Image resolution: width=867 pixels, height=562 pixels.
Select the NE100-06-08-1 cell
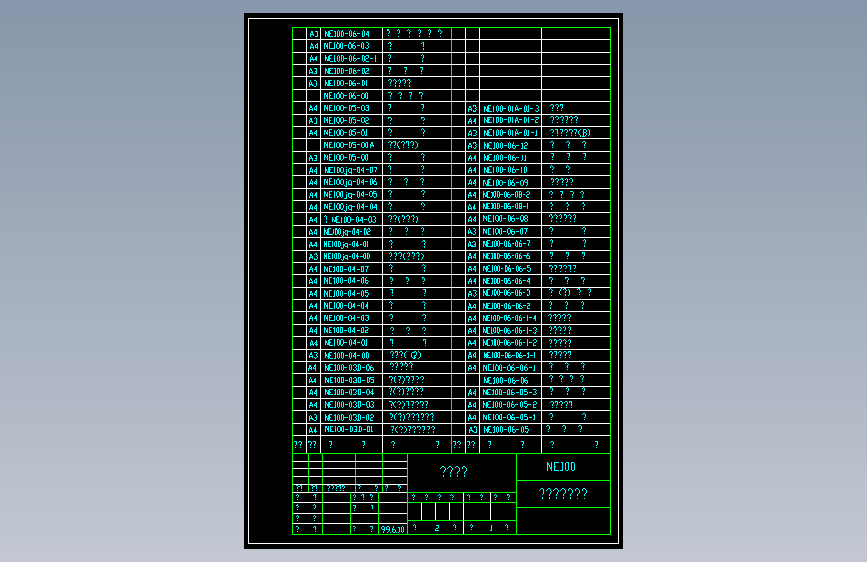pos(510,207)
